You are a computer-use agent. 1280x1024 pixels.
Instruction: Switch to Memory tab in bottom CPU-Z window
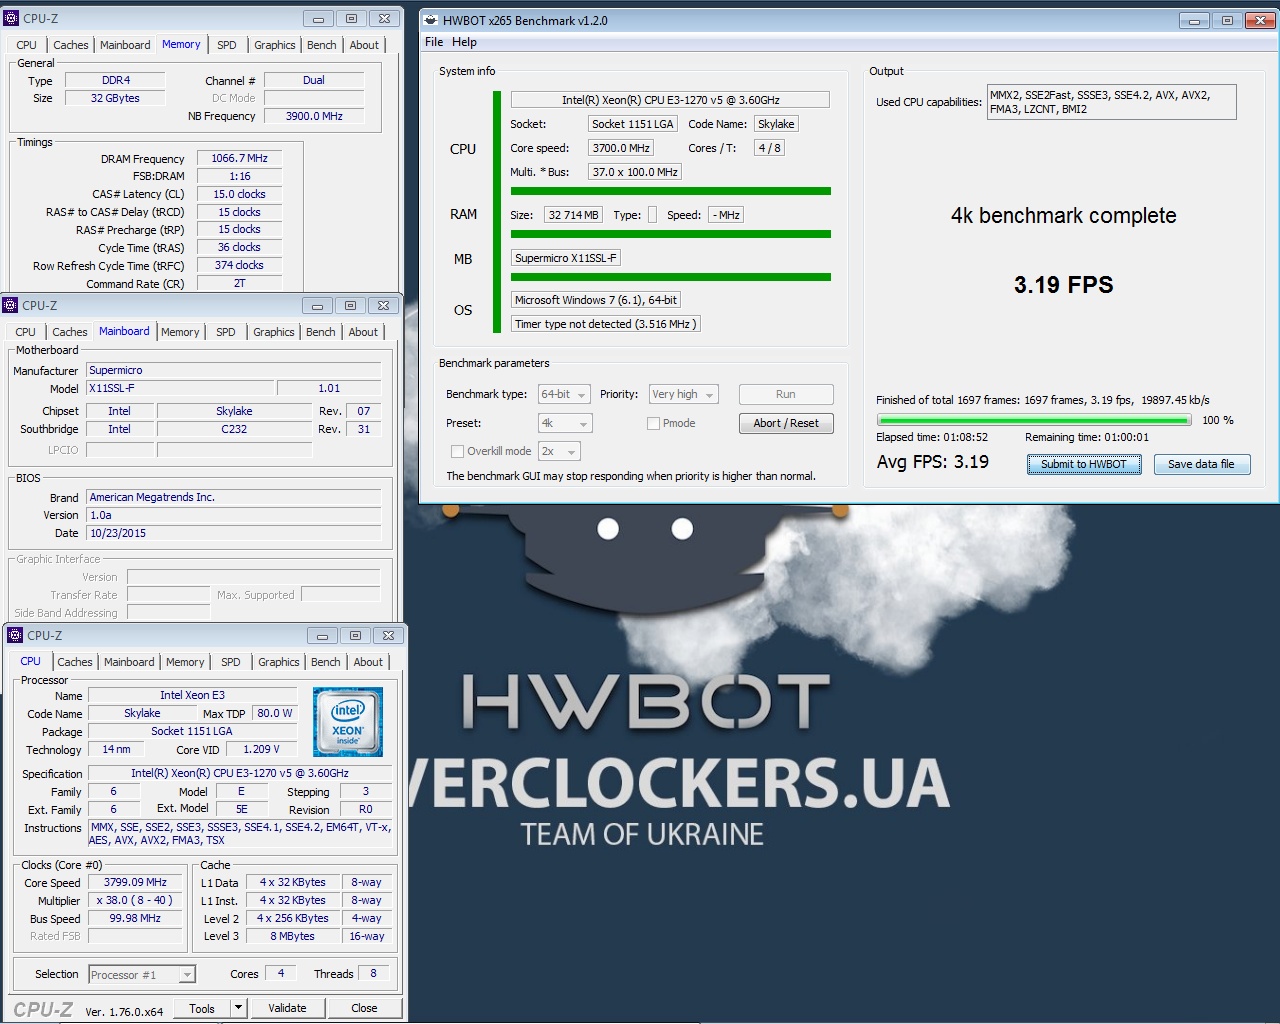click(185, 662)
